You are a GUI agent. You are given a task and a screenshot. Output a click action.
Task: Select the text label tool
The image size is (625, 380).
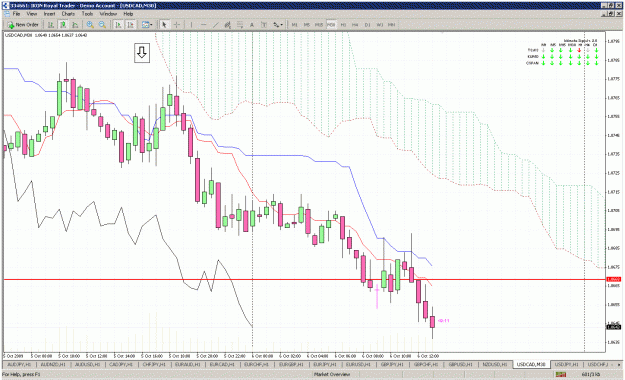[264, 25]
